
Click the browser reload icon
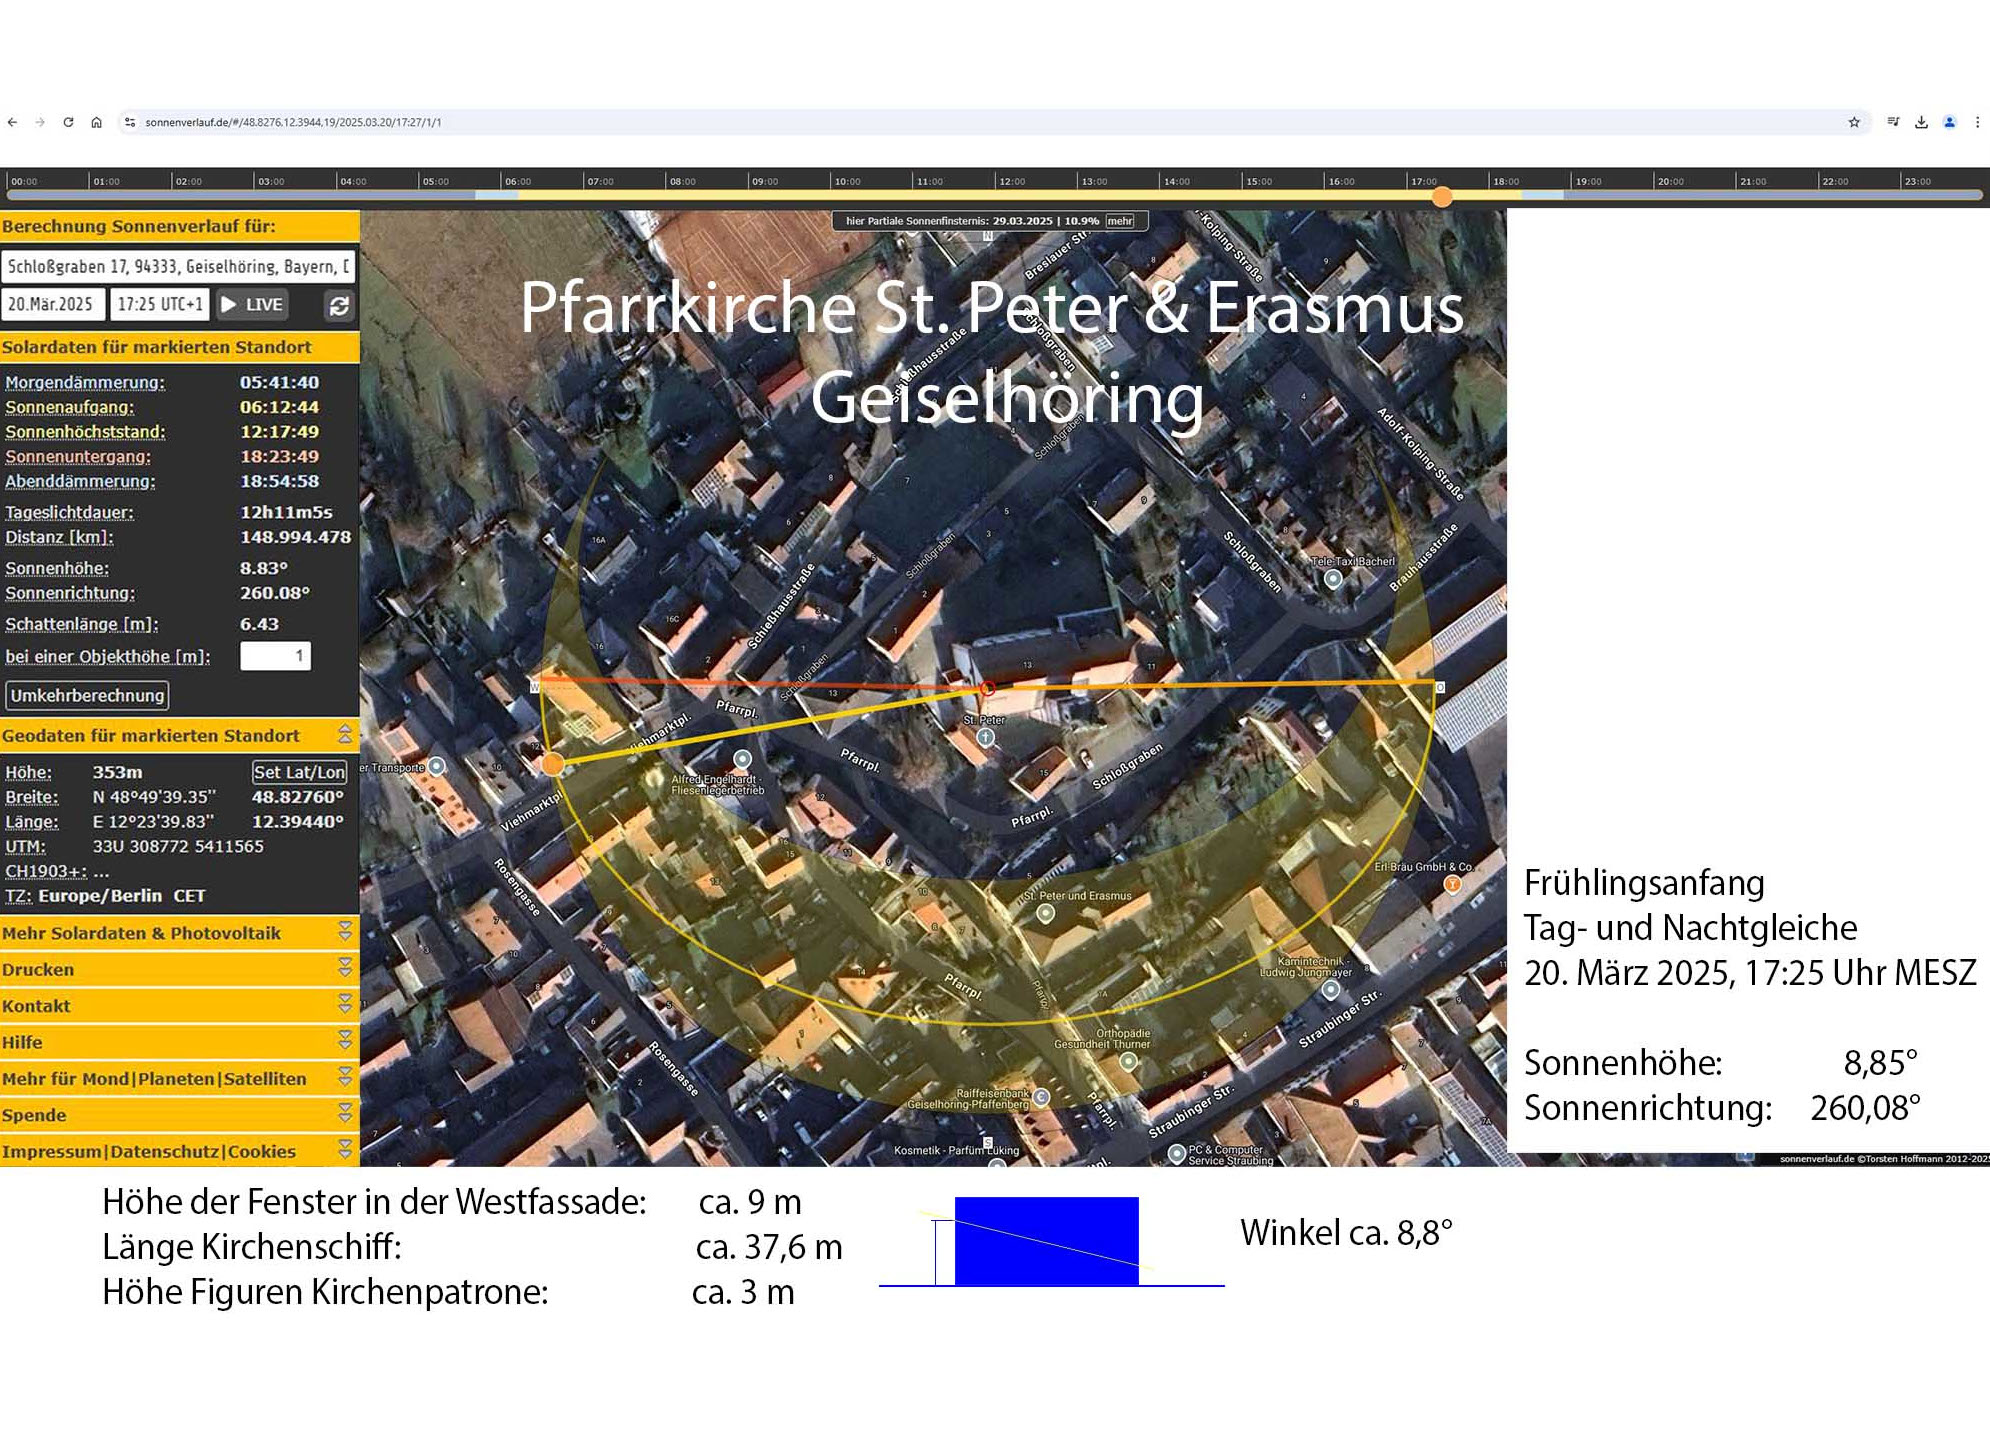(68, 122)
